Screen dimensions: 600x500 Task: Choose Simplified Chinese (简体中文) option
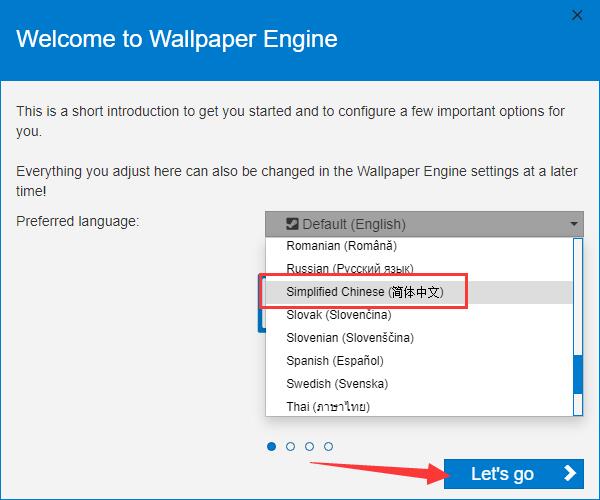coord(419,292)
